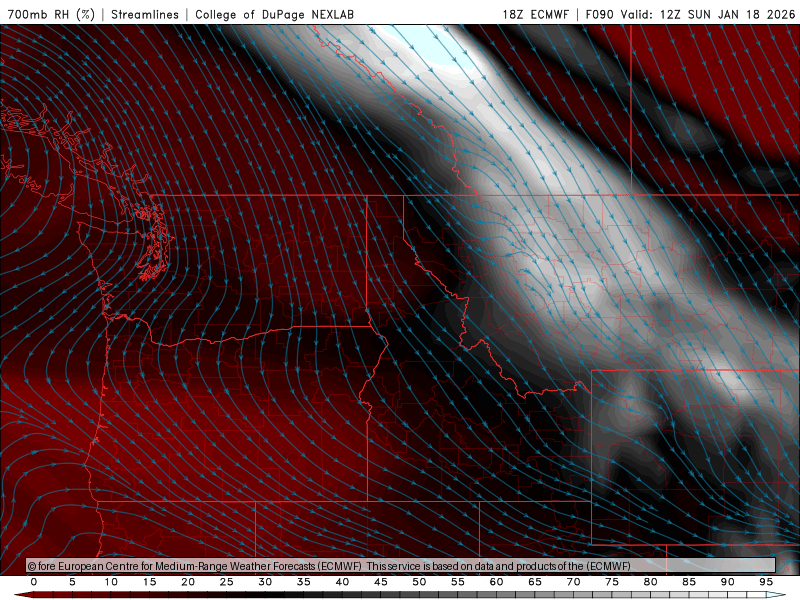Click the "F090" forecast hour label
The height and width of the screenshot is (600, 800).
[599, 14]
